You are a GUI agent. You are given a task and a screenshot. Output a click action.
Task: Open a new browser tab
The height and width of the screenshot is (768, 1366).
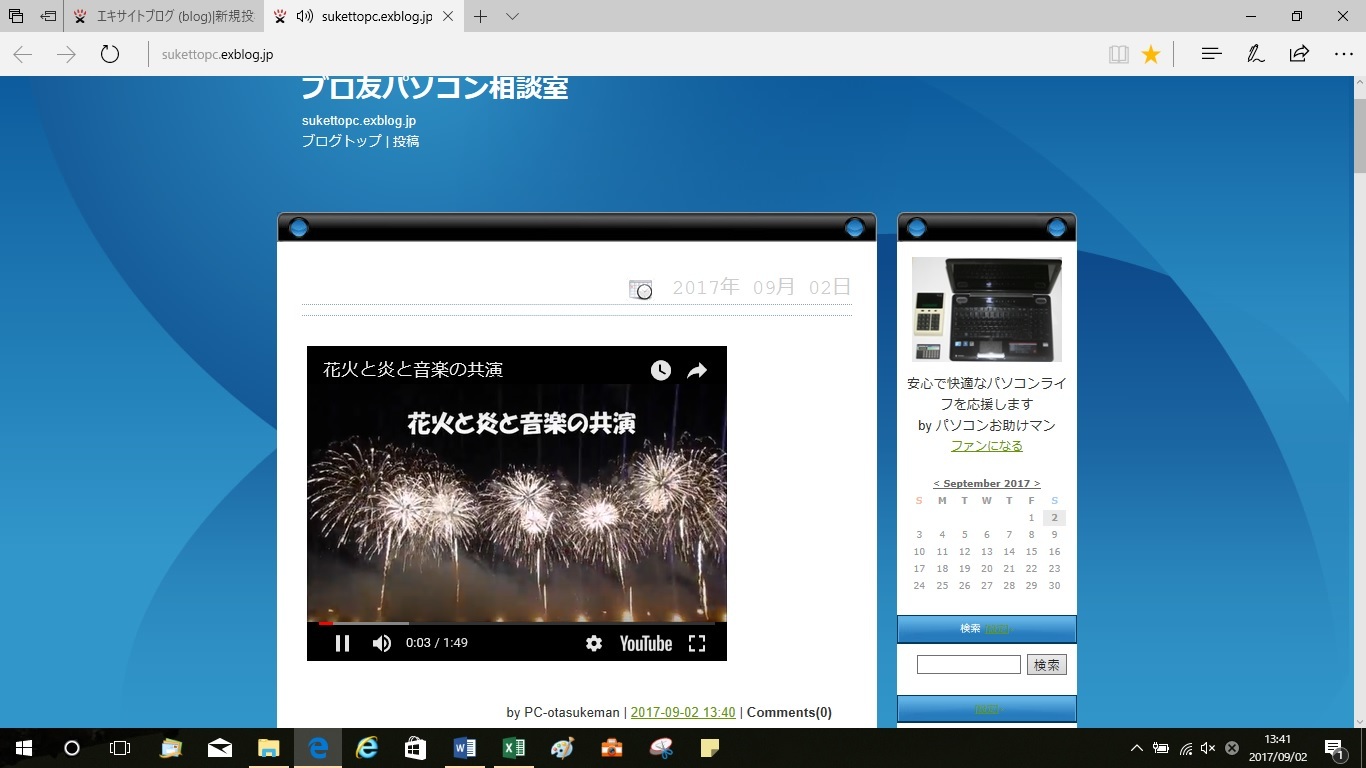[480, 16]
